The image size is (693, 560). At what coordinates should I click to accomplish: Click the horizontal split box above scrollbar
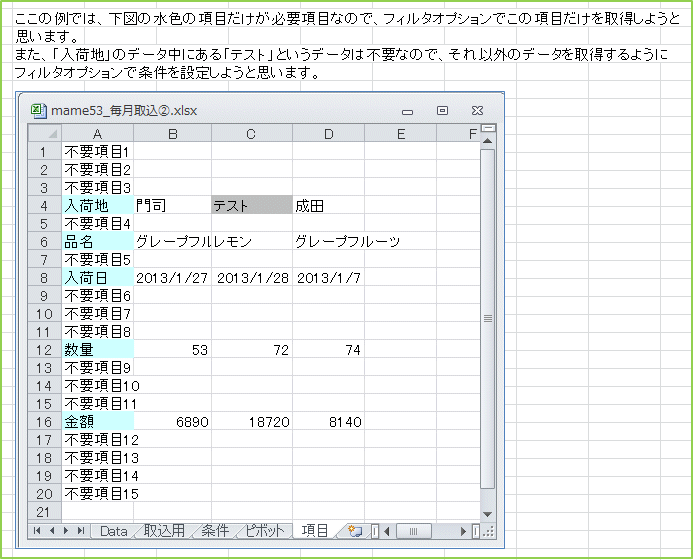point(488,128)
